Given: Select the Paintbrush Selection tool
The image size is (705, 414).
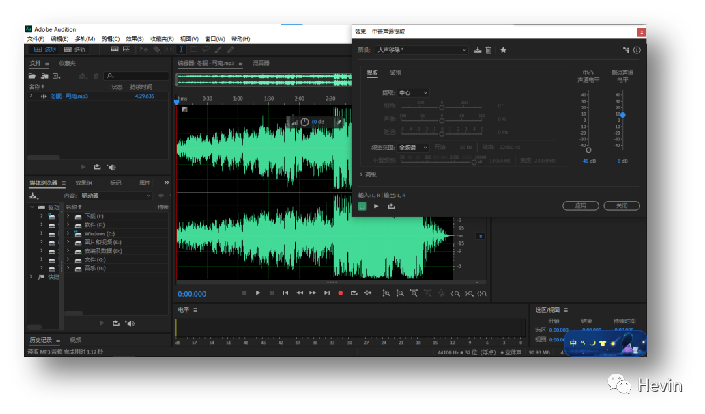Looking at the screenshot, I should pos(218,49).
